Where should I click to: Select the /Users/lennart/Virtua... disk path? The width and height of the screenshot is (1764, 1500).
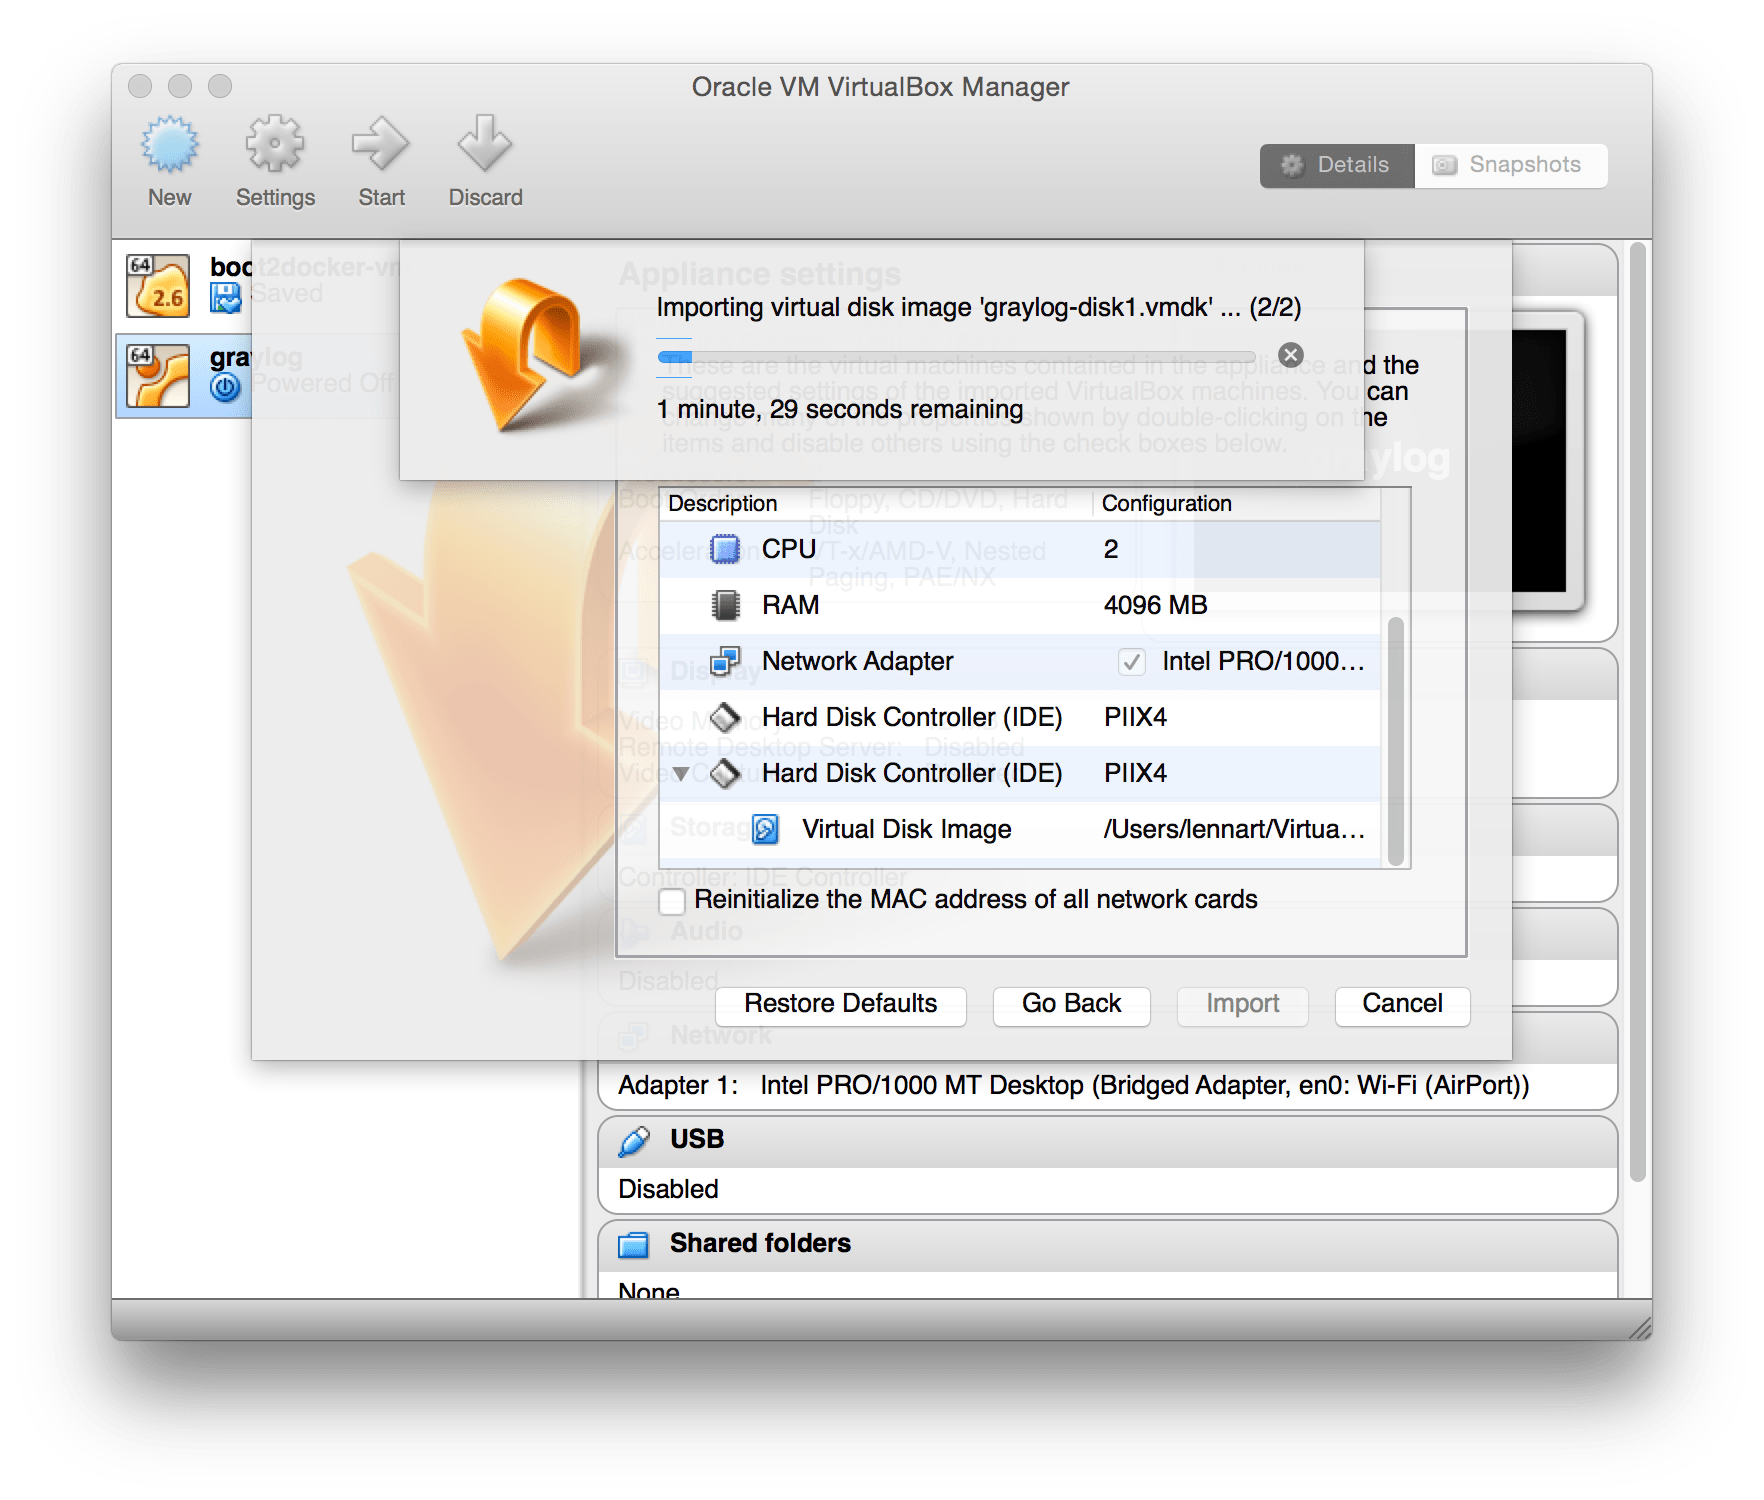[x=1234, y=829]
